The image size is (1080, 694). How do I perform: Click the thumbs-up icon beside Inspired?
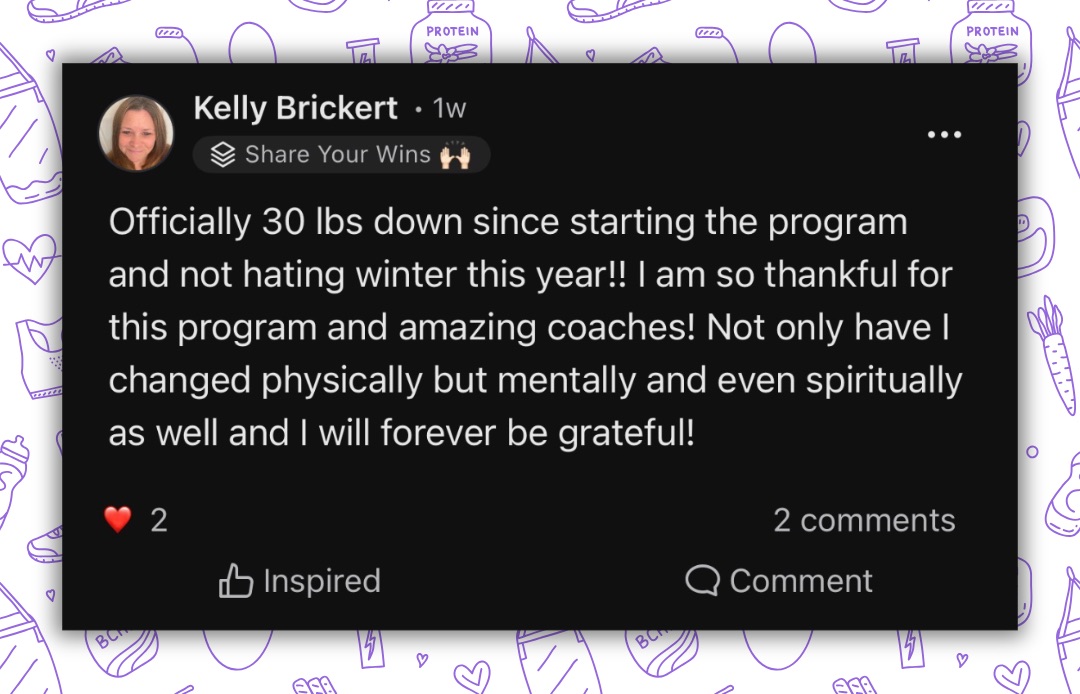point(235,581)
